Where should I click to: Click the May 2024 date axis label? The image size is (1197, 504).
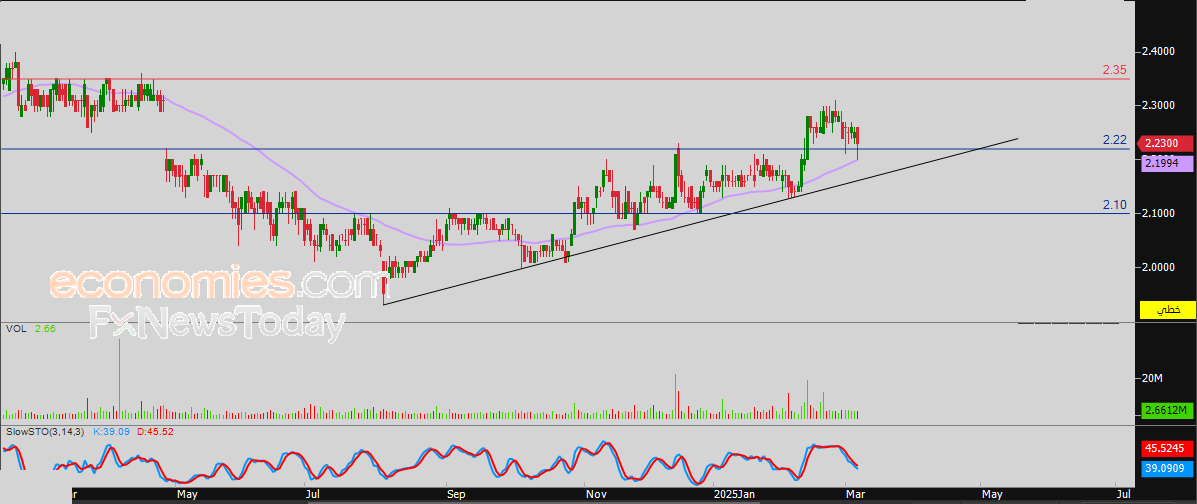pyautogui.click(x=187, y=495)
